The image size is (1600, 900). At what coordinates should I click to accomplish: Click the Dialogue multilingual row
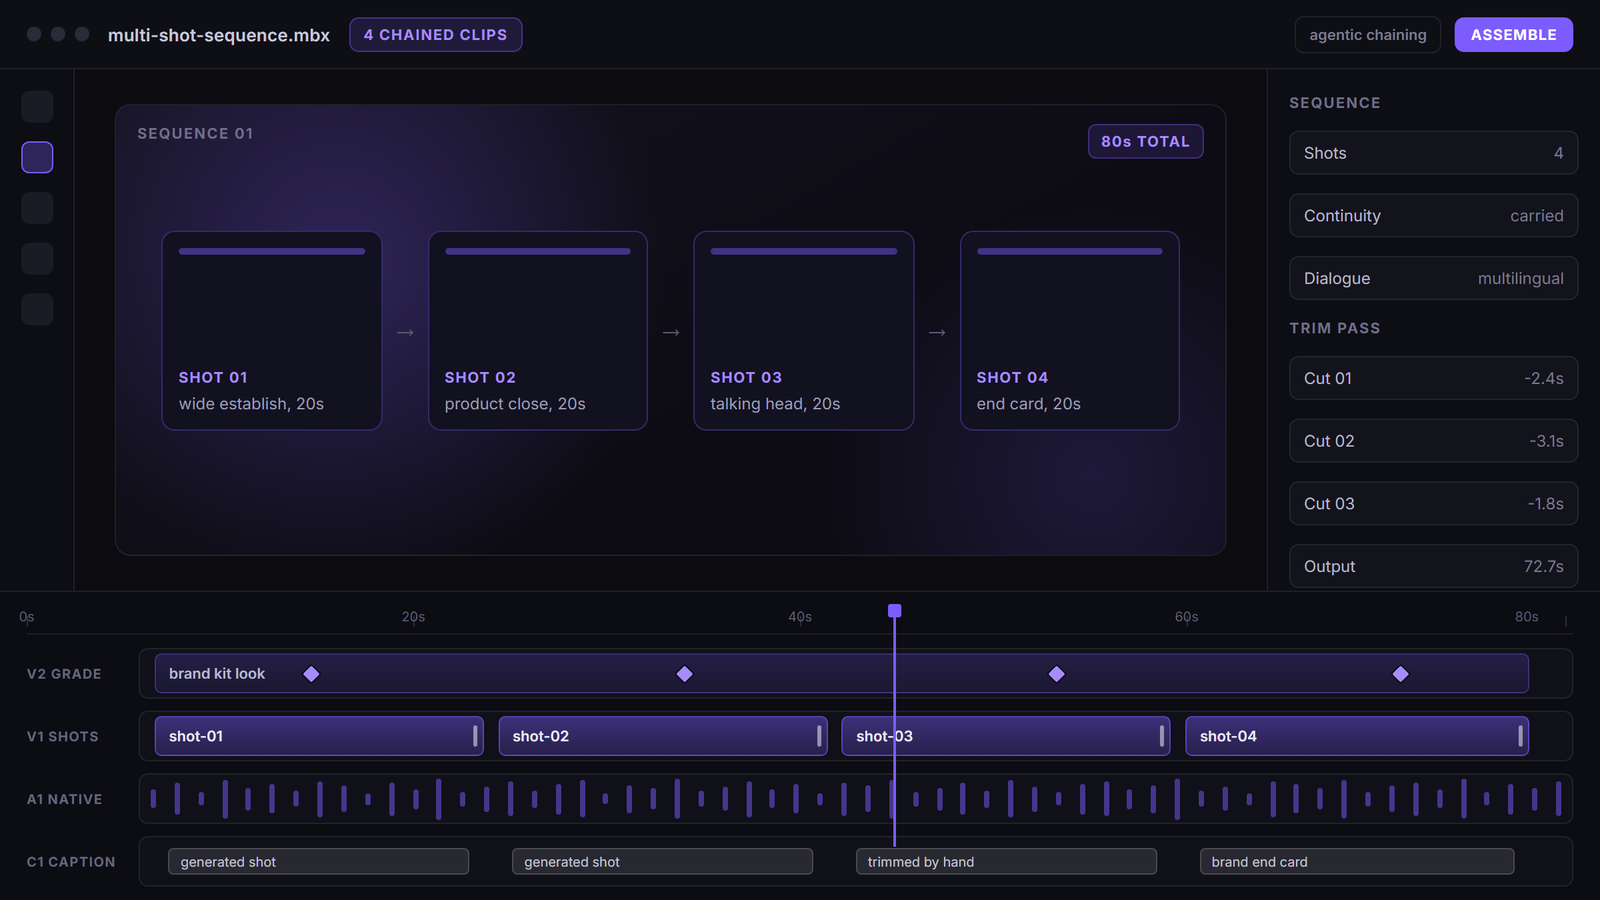click(x=1433, y=278)
